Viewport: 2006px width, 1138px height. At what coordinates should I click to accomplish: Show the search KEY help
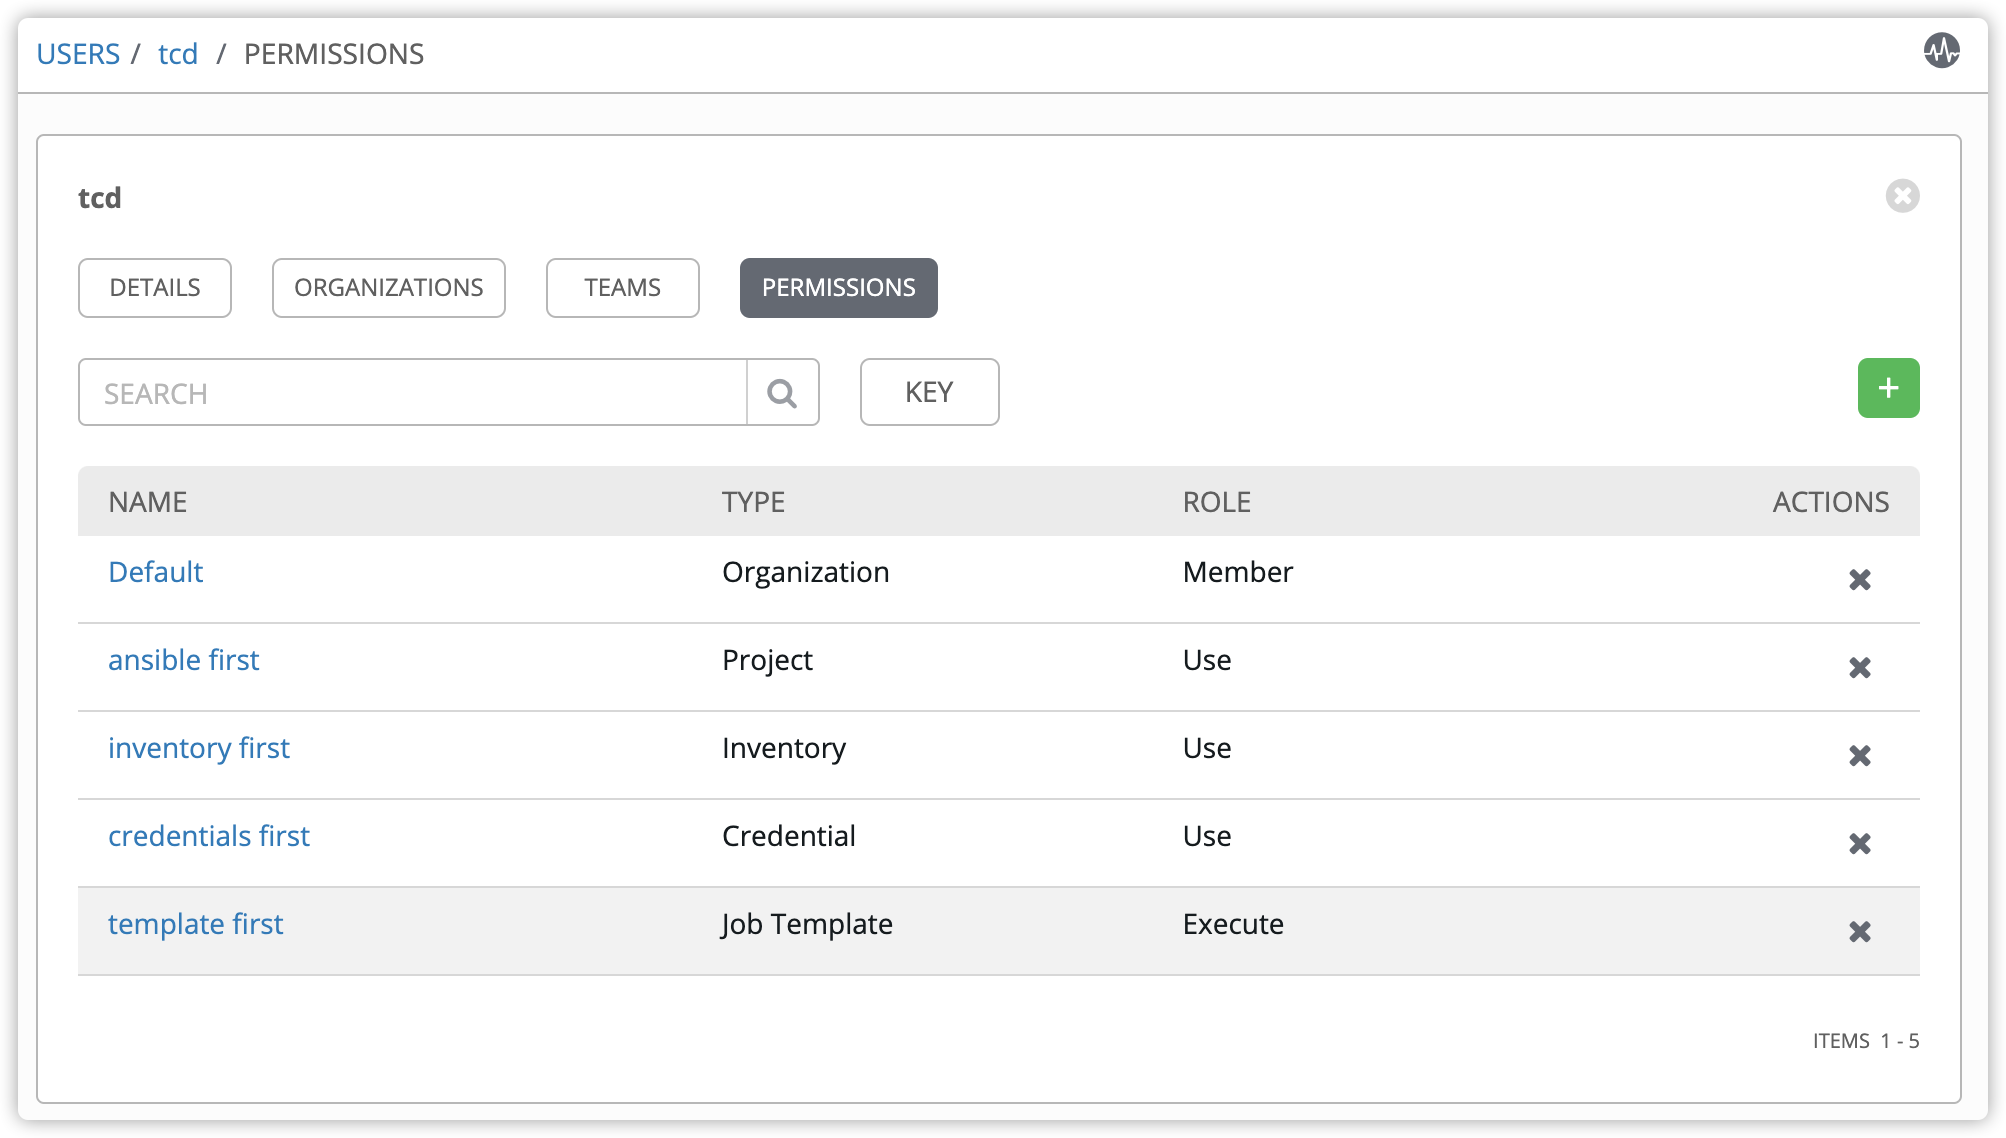pyautogui.click(x=930, y=392)
